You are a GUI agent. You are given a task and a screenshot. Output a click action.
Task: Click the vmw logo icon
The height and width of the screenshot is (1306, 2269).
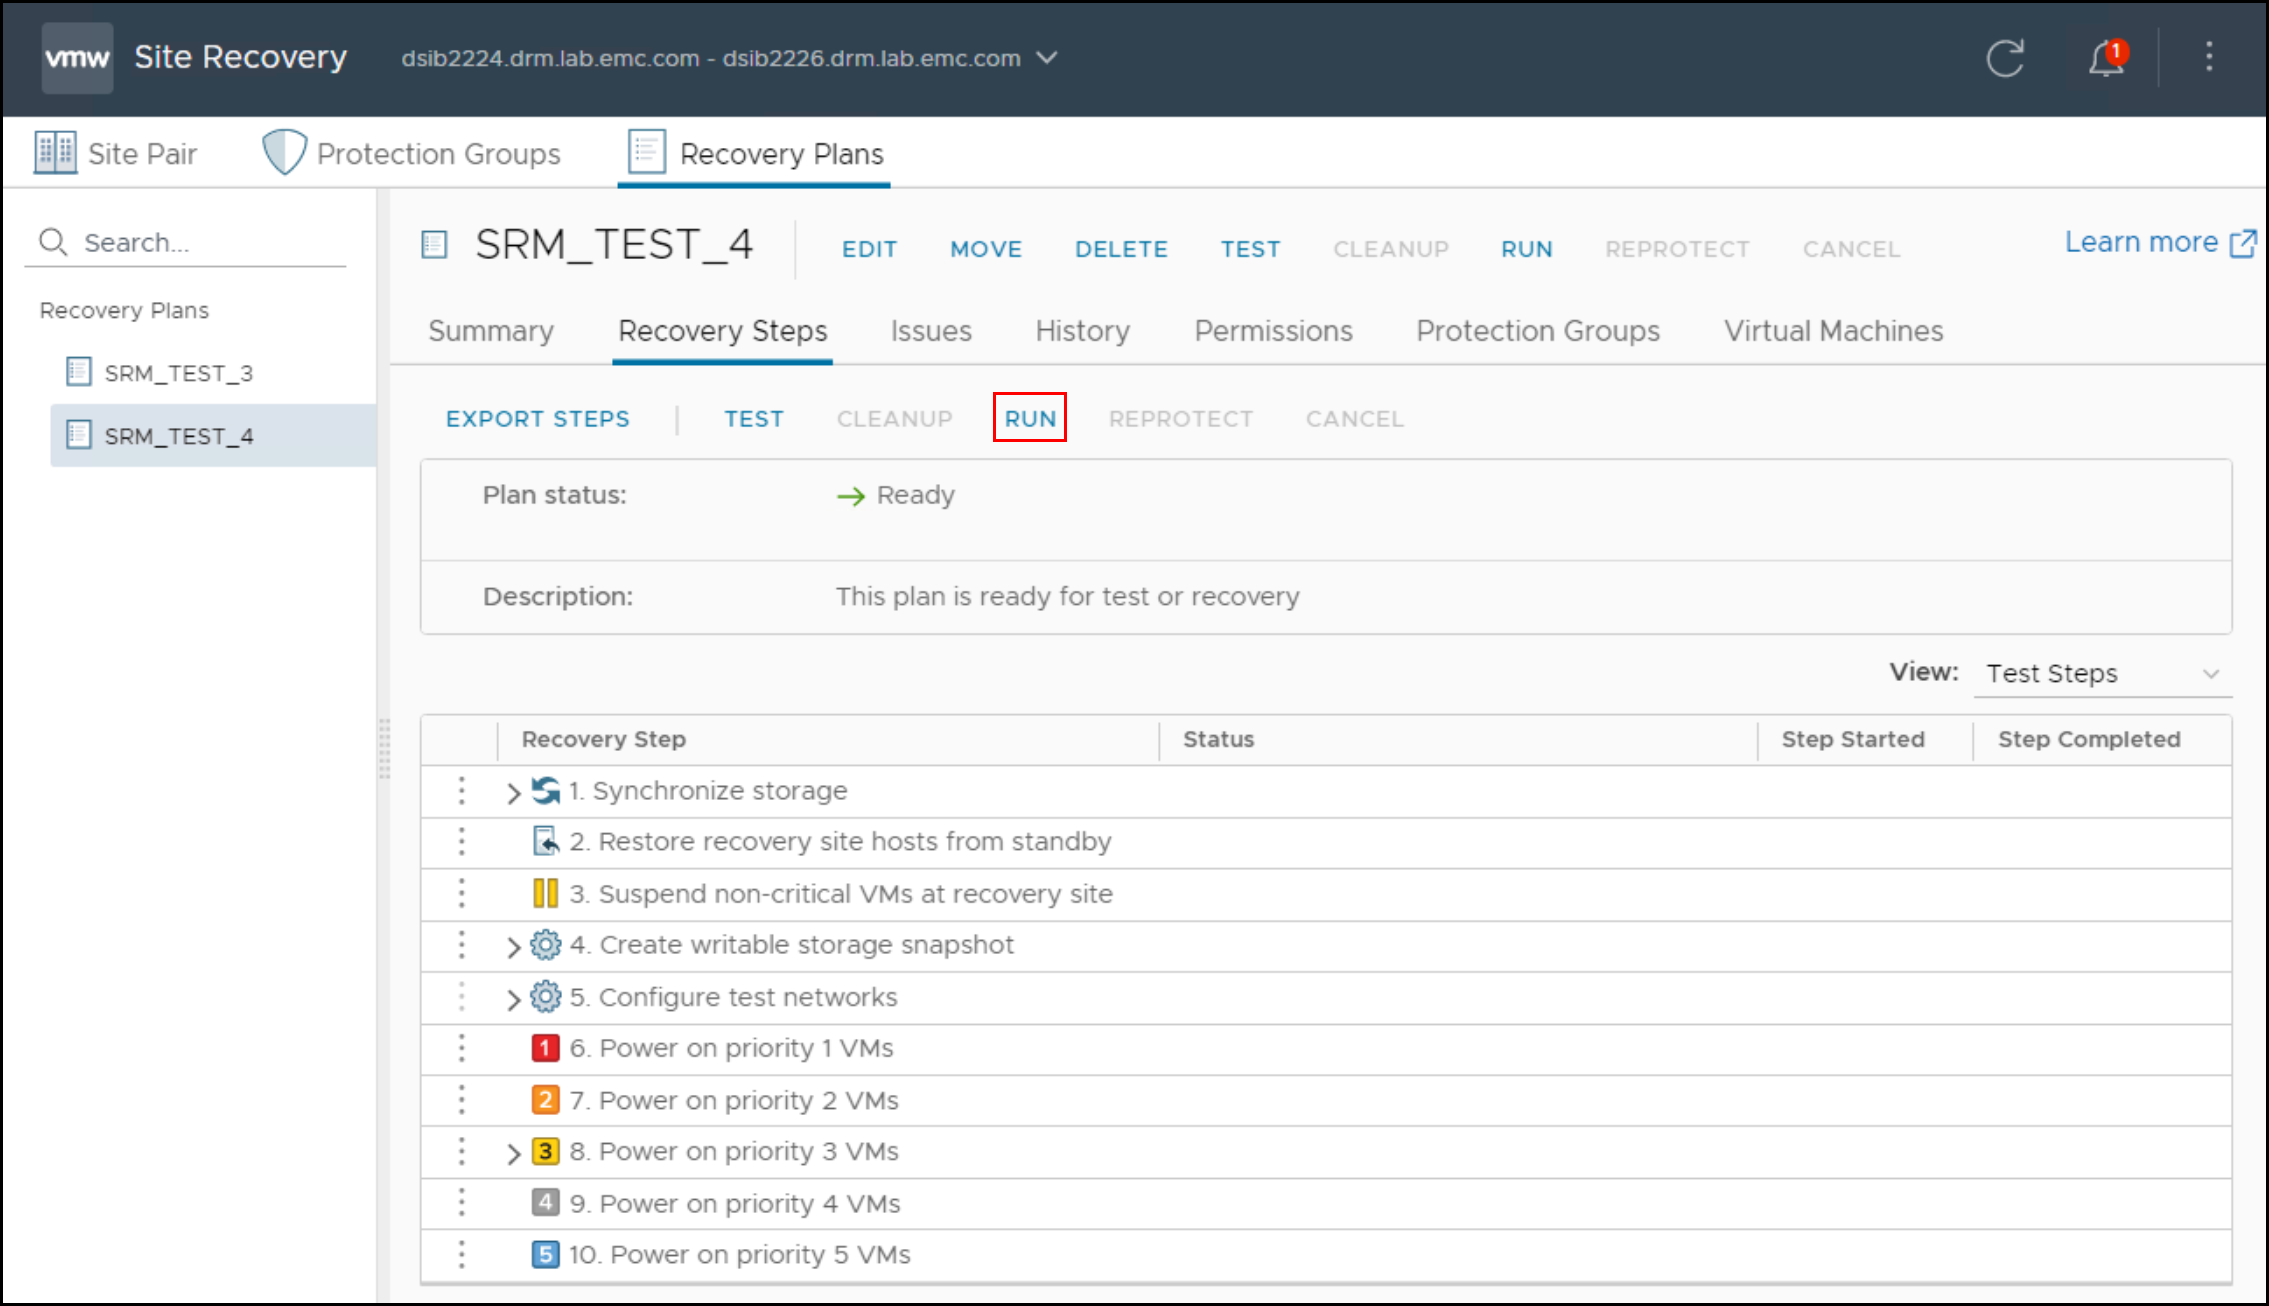(77, 58)
